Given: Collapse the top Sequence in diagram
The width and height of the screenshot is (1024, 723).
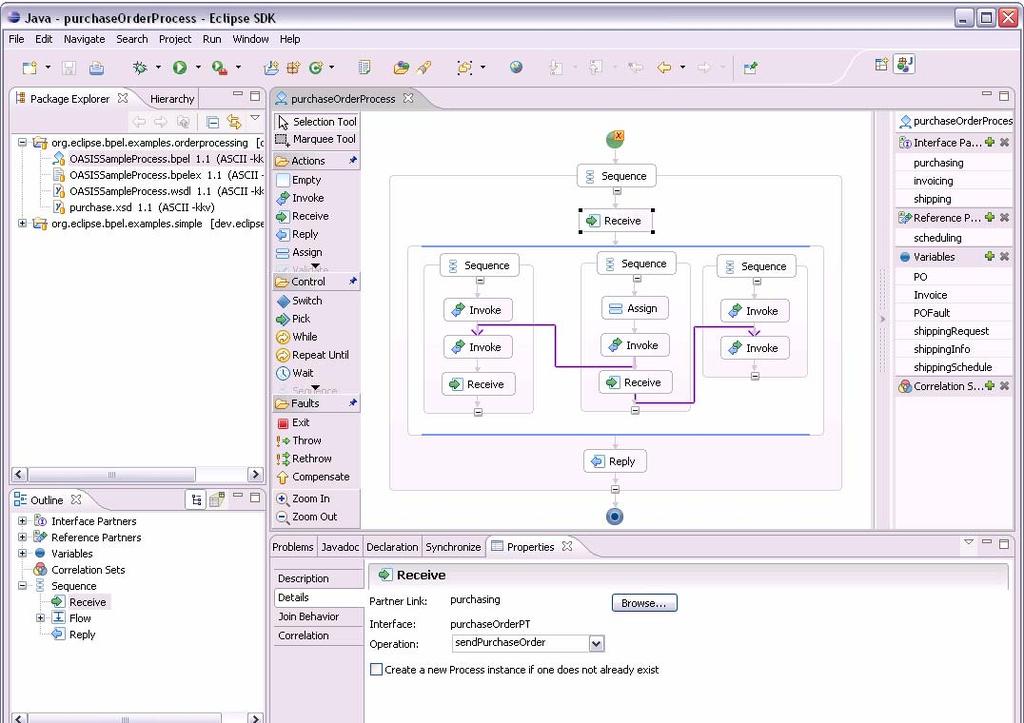Looking at the screenshot, I should tap(616, 191).
